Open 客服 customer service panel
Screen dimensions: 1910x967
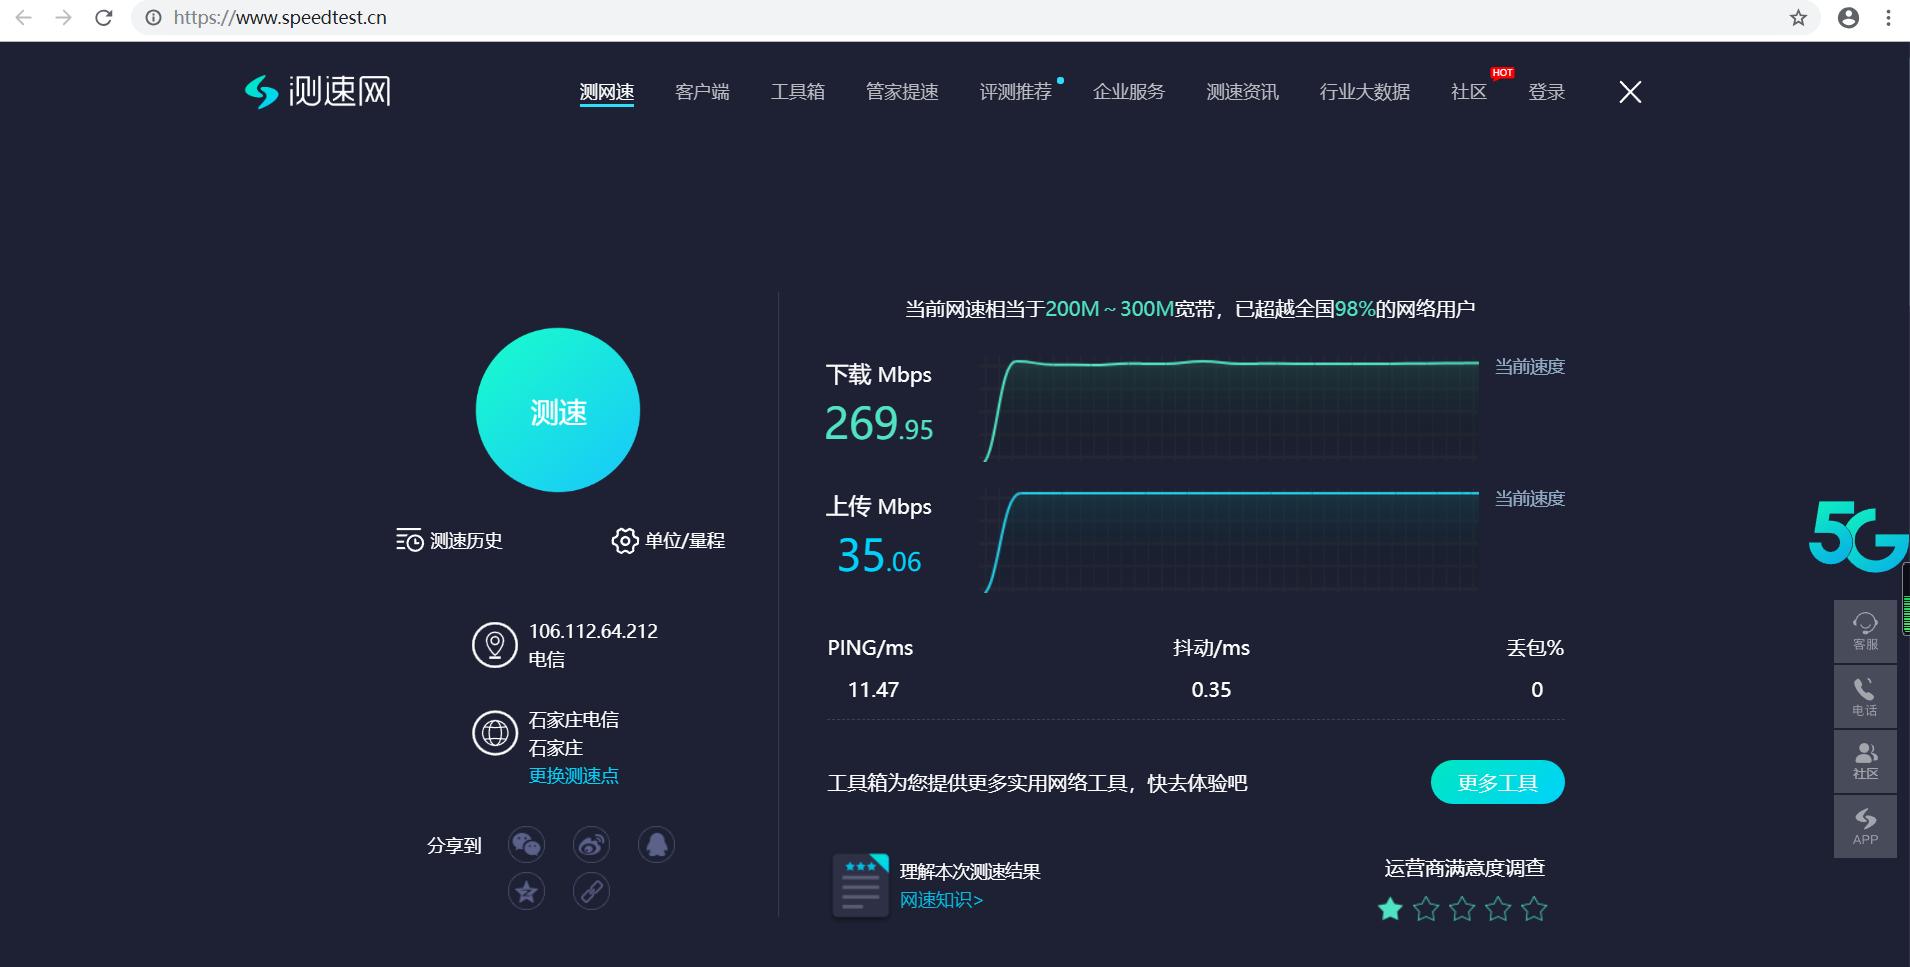point(1864,631)
